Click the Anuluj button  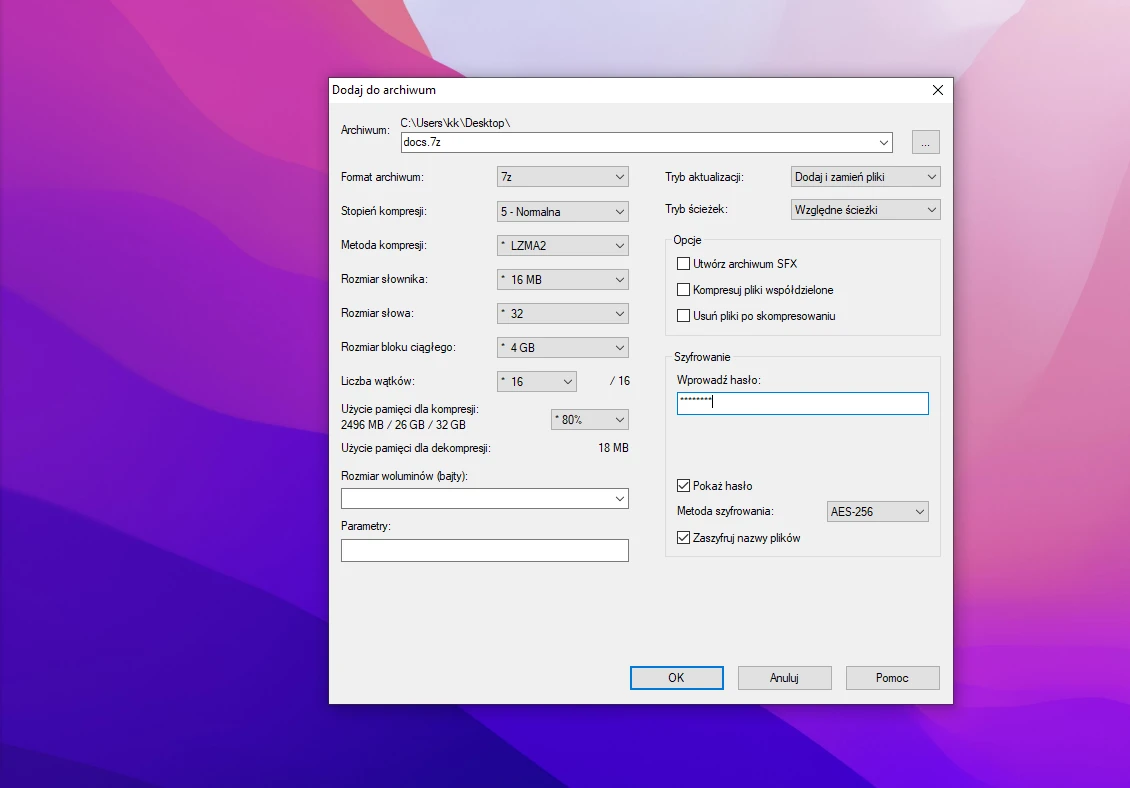[x=784, y=678]
